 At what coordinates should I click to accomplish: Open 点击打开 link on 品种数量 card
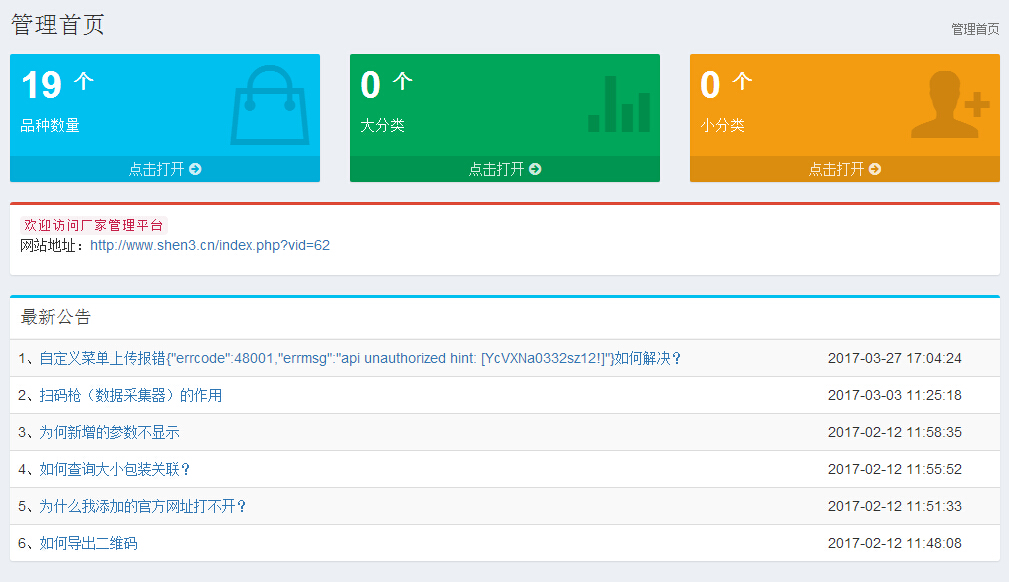(165, 169)
